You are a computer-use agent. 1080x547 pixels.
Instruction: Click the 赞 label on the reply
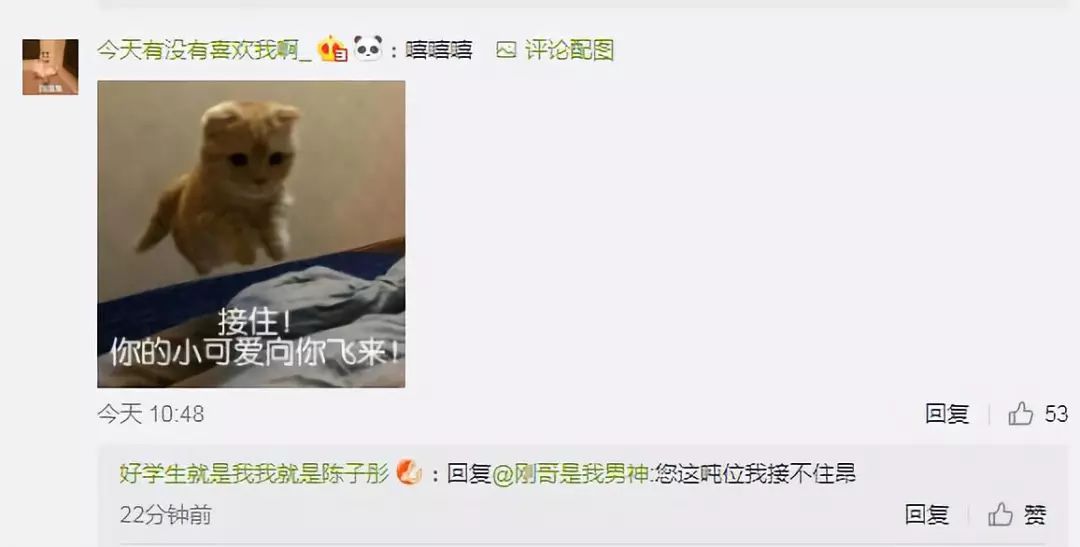click(1035, 515)
